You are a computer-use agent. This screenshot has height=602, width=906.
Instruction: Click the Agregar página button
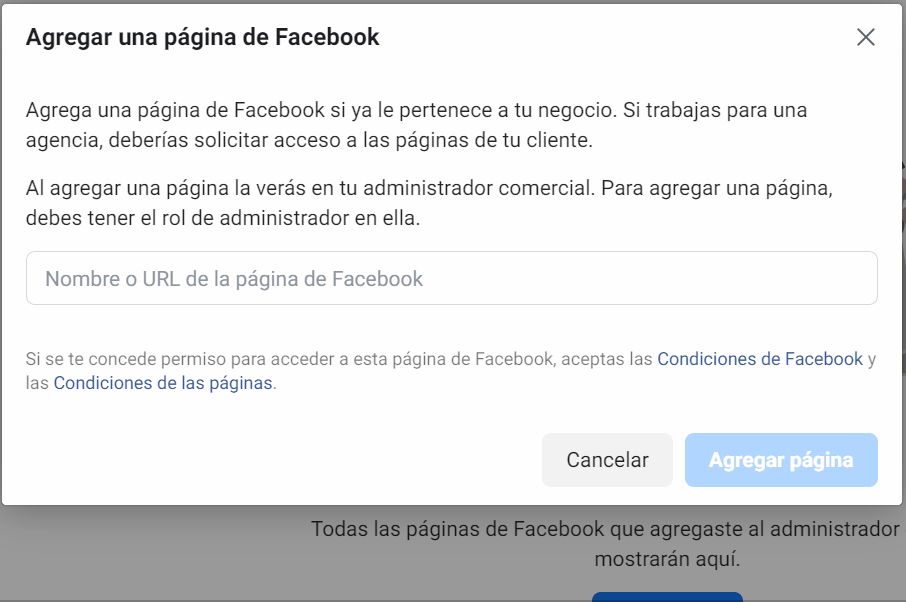coord(781,460)
